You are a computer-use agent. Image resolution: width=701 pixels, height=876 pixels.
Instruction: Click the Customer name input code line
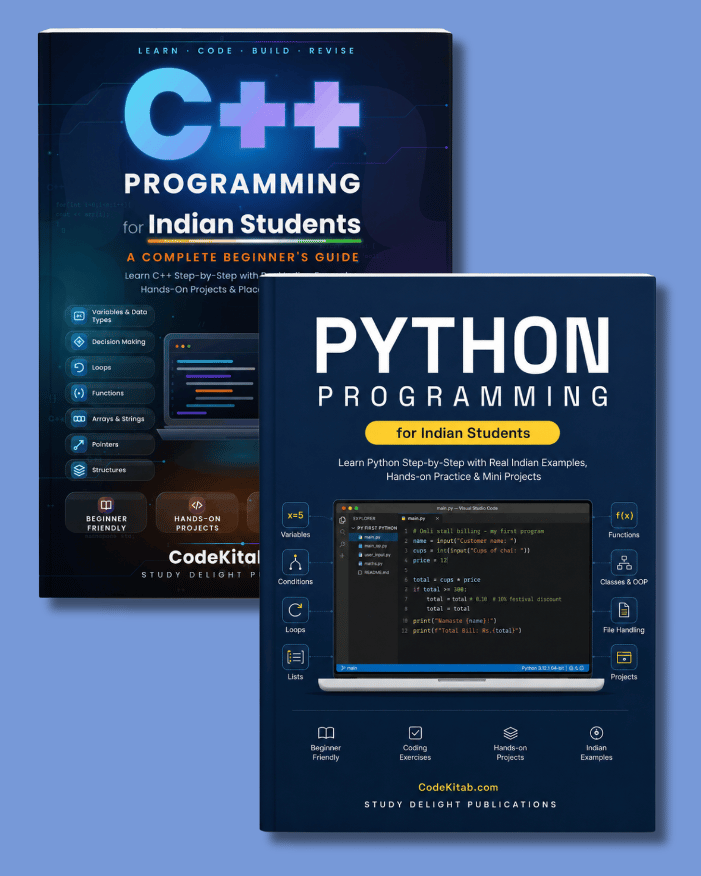point(465,541)
